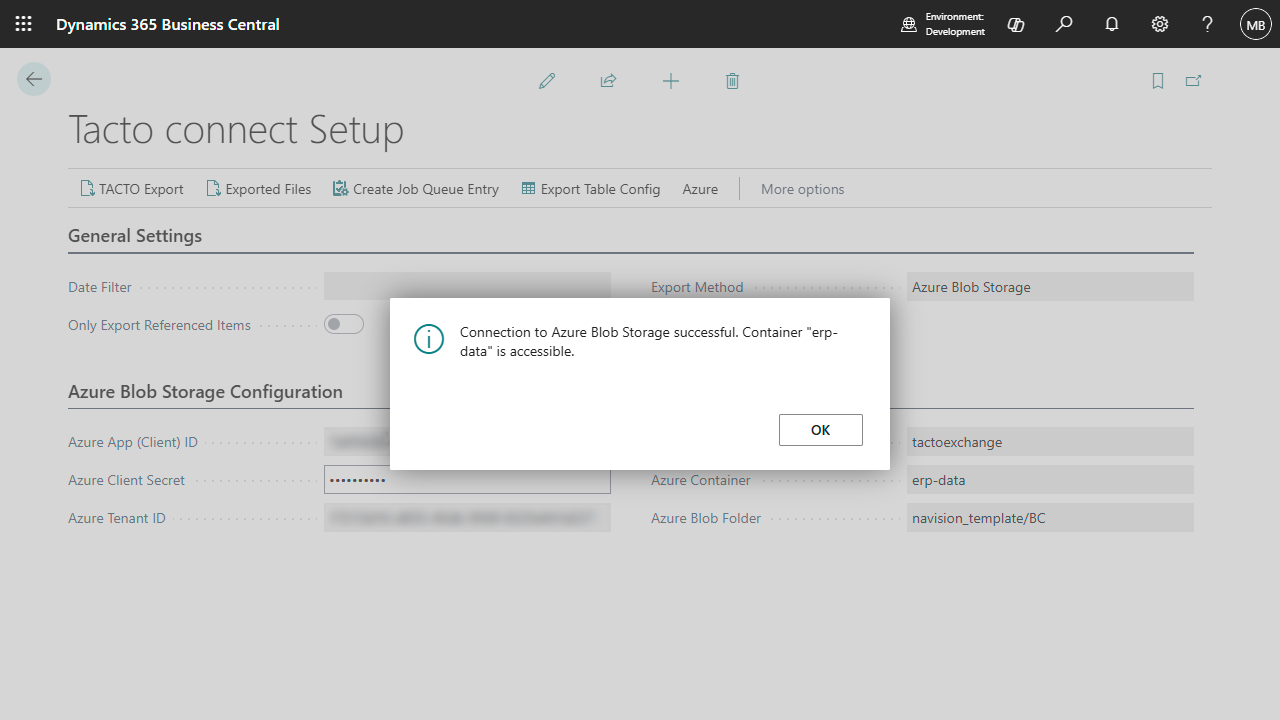Toggle Only Export Referenced Items switch

343,324
